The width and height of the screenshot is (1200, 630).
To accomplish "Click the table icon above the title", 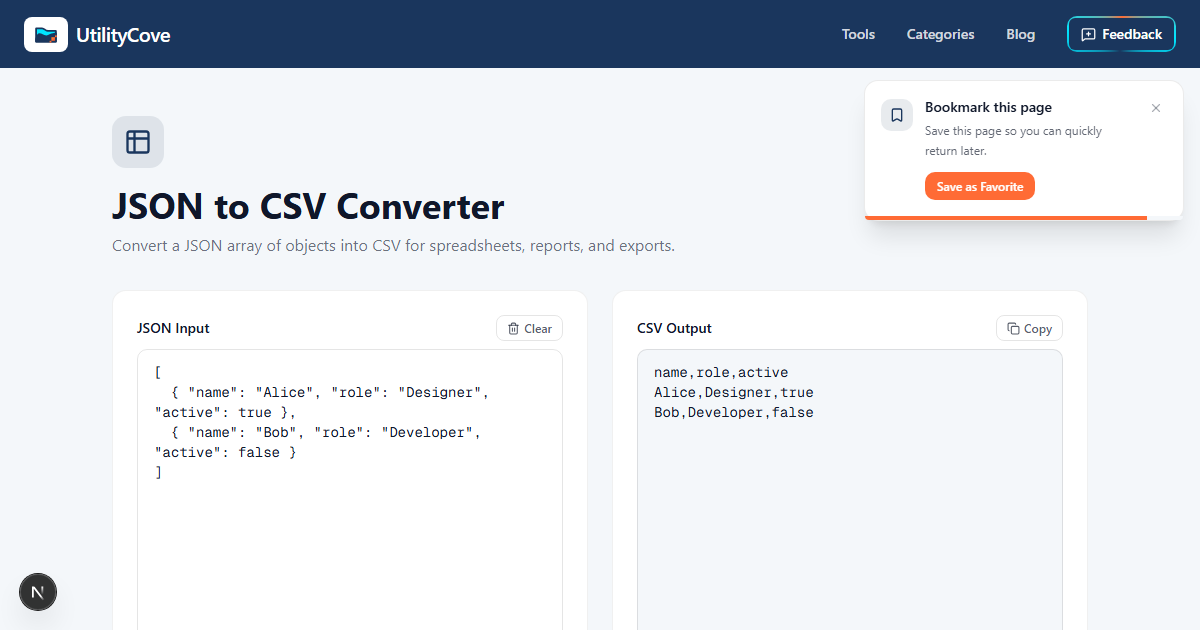I will 138,142.
